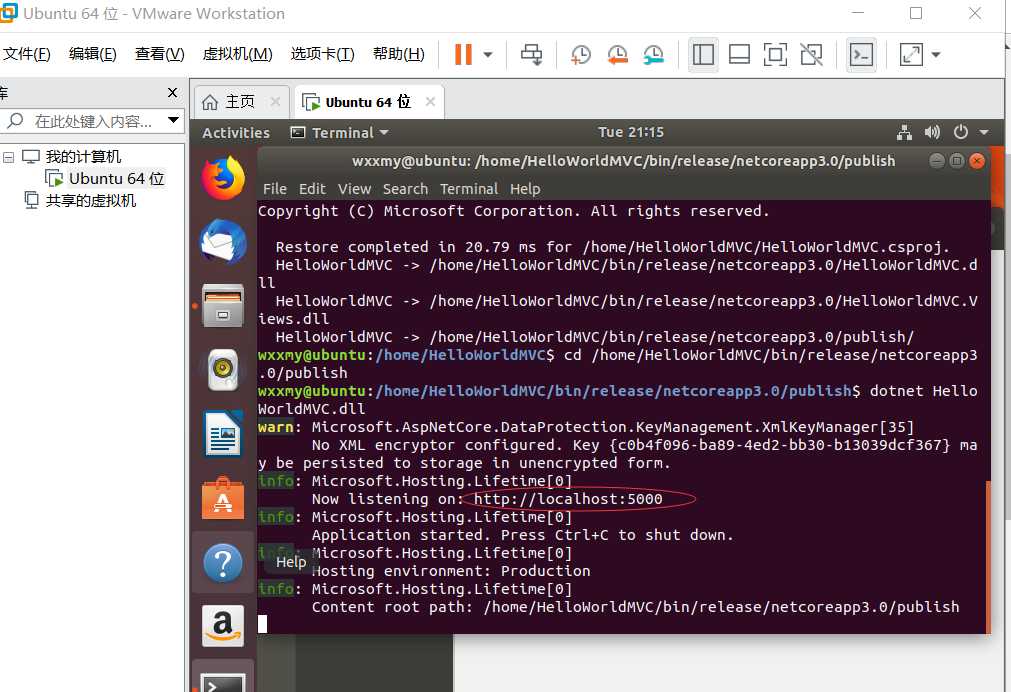Open the 查看(V) menu

tap(159, 54)
